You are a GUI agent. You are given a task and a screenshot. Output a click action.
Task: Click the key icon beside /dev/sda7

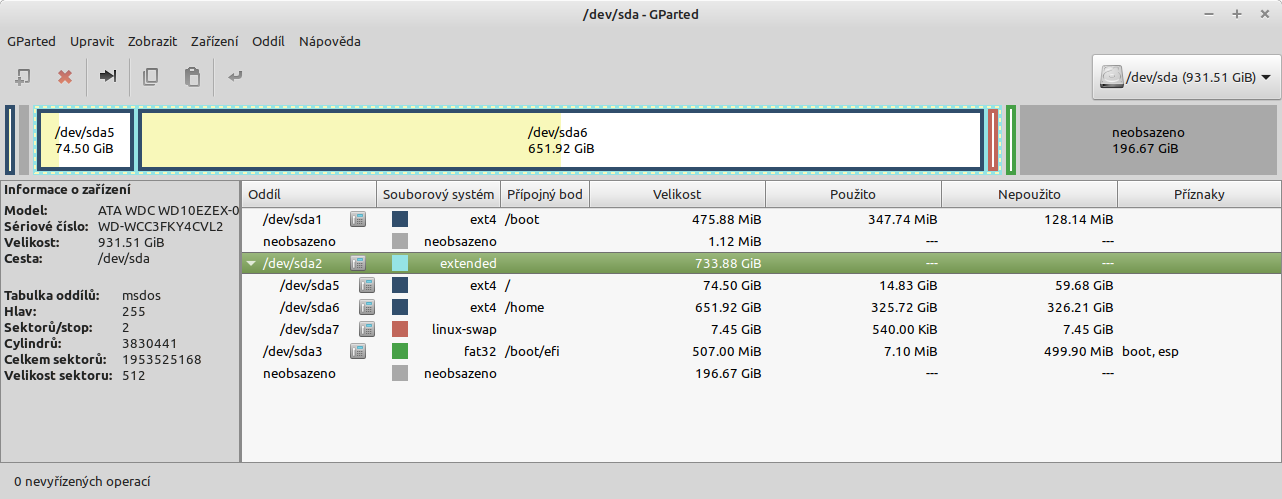[x=366, y=329]
